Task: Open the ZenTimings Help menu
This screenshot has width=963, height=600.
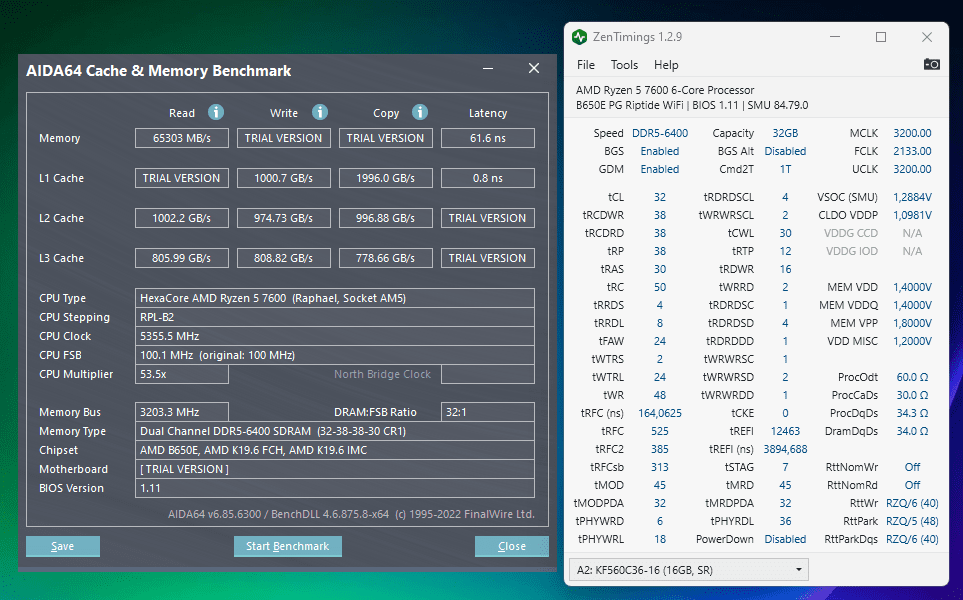Action: 666,65
